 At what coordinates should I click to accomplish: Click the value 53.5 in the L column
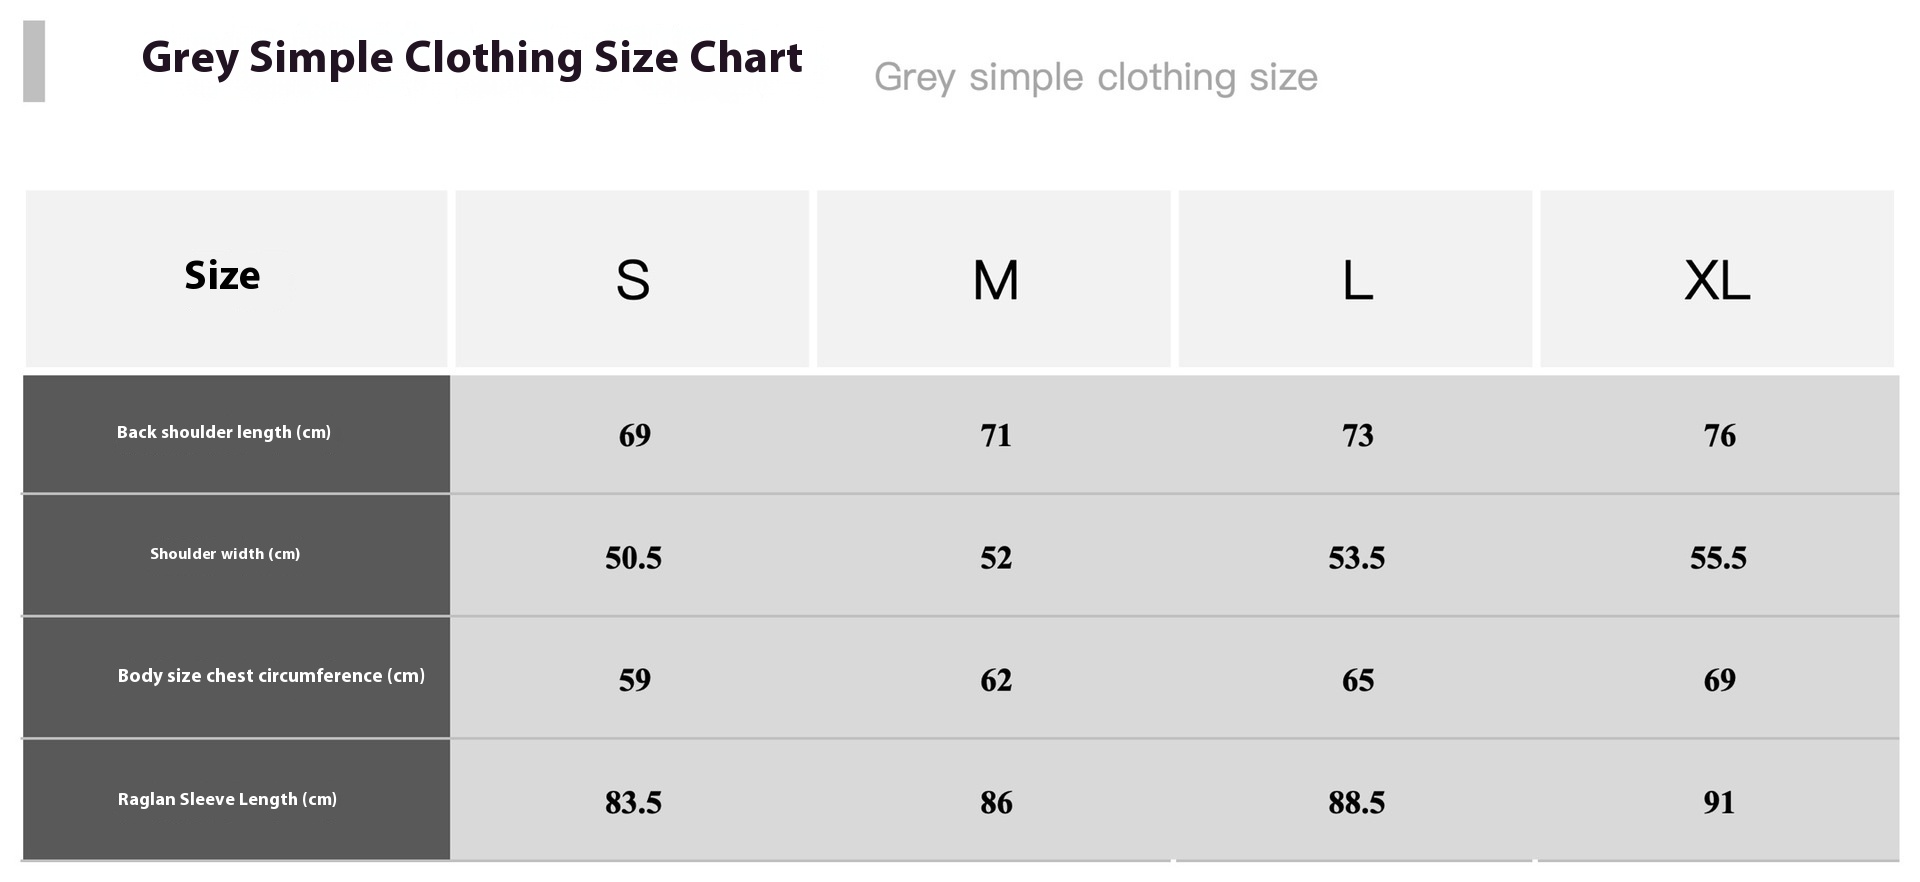tap(1356, 558)
